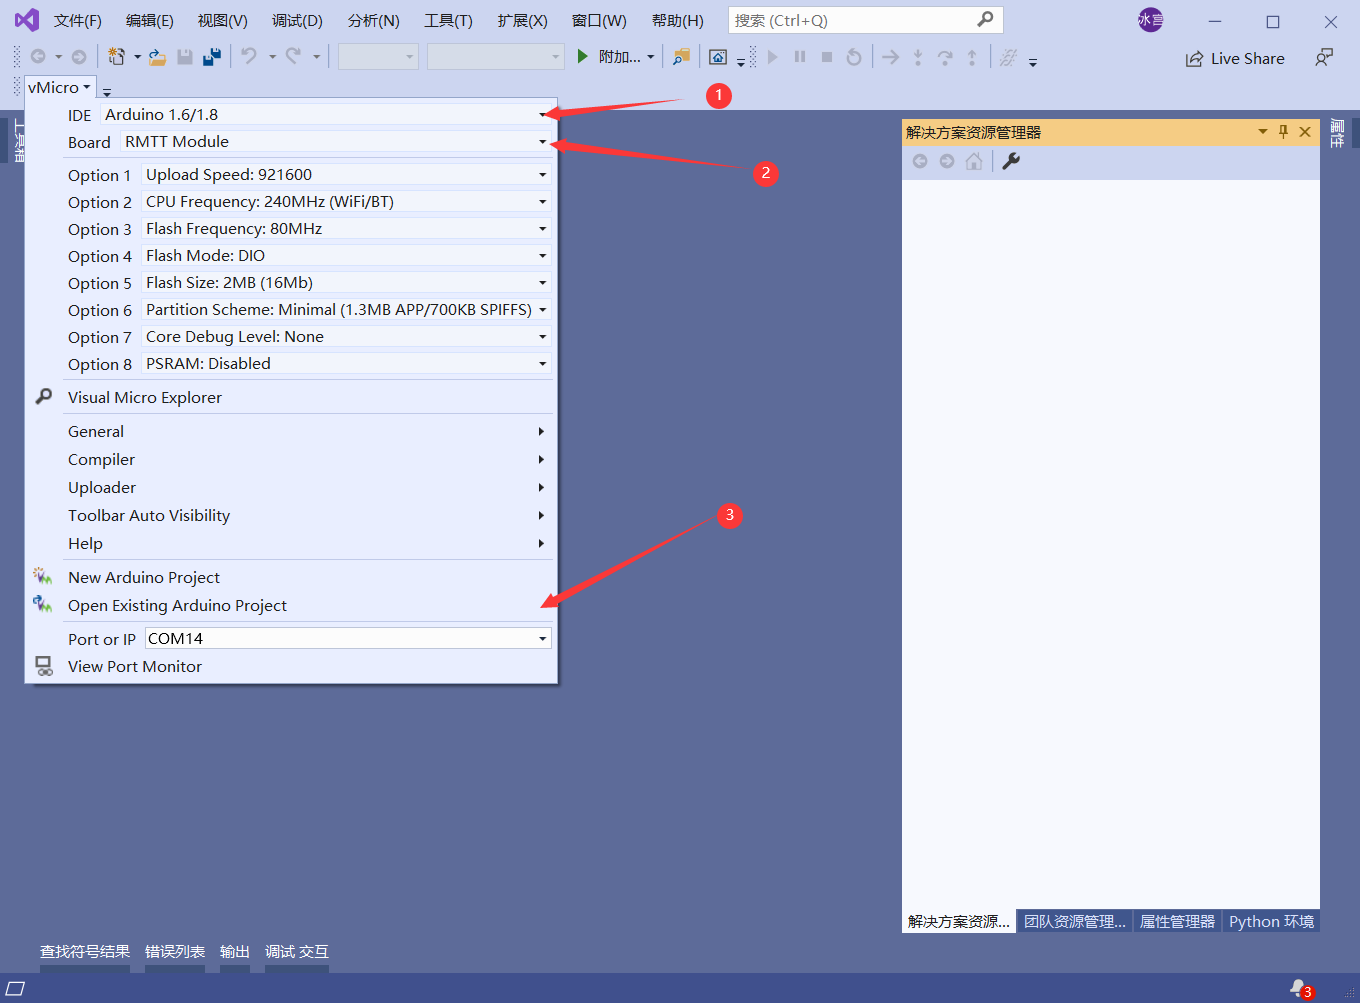Click the Visual Micro Explorer magnifier icon
This screenshot has height=1003, width=1360.
click(44, 397)
